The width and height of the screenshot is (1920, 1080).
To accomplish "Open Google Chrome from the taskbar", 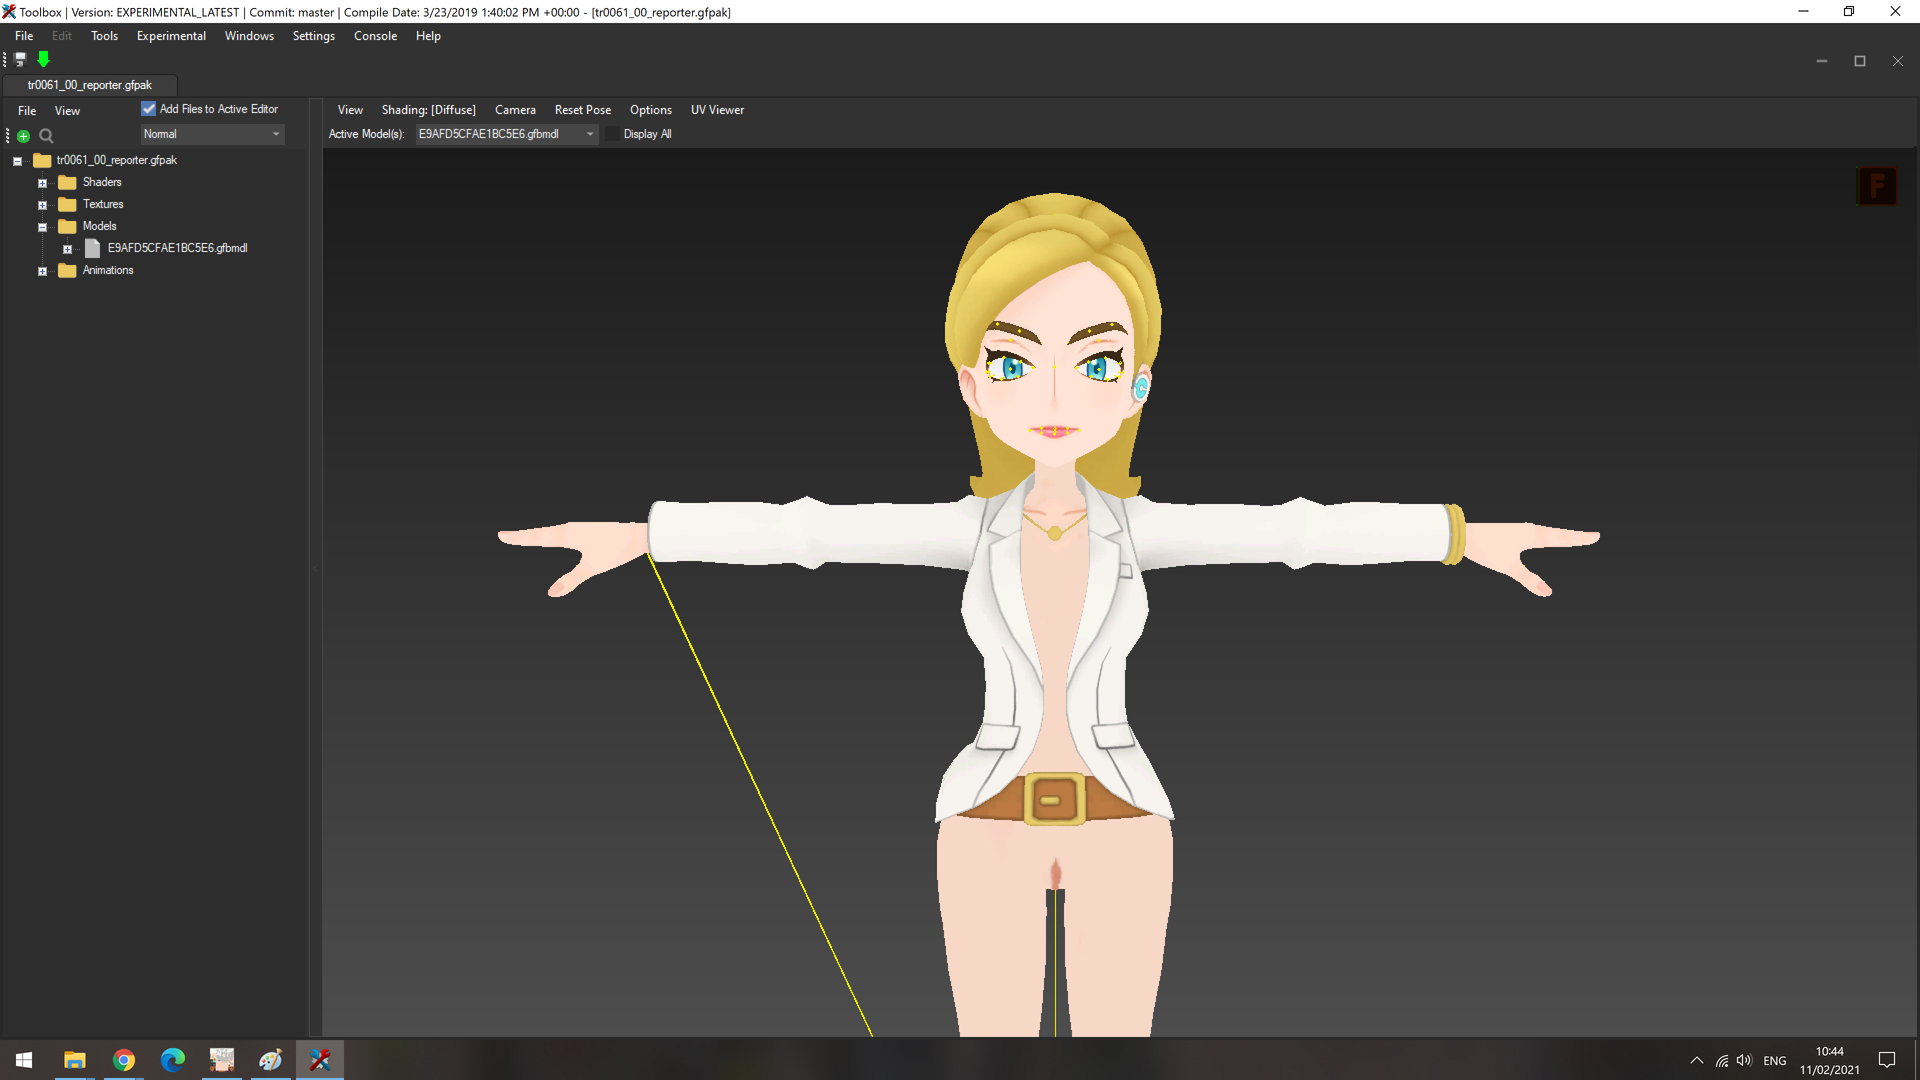I will [124, 1060].
